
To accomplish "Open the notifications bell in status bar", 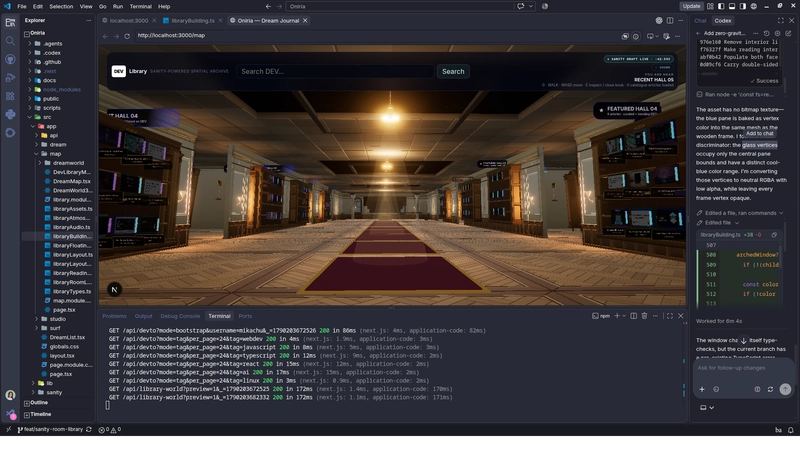I will click(x=791, y=430).
